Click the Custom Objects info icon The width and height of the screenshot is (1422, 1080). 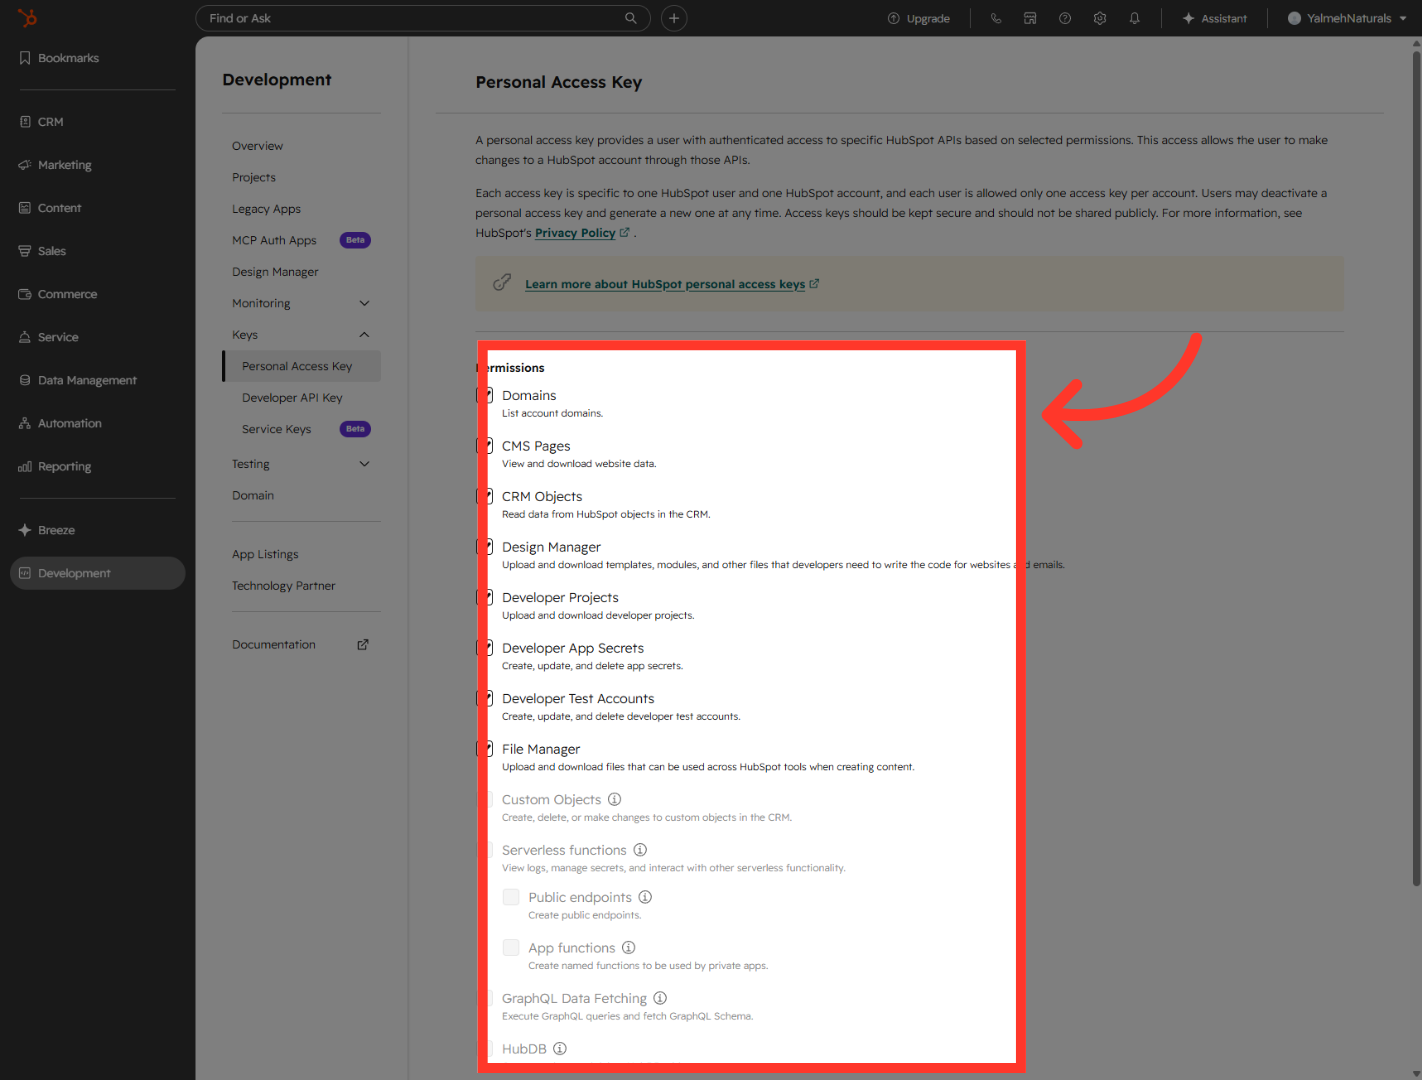coord(615,799)
